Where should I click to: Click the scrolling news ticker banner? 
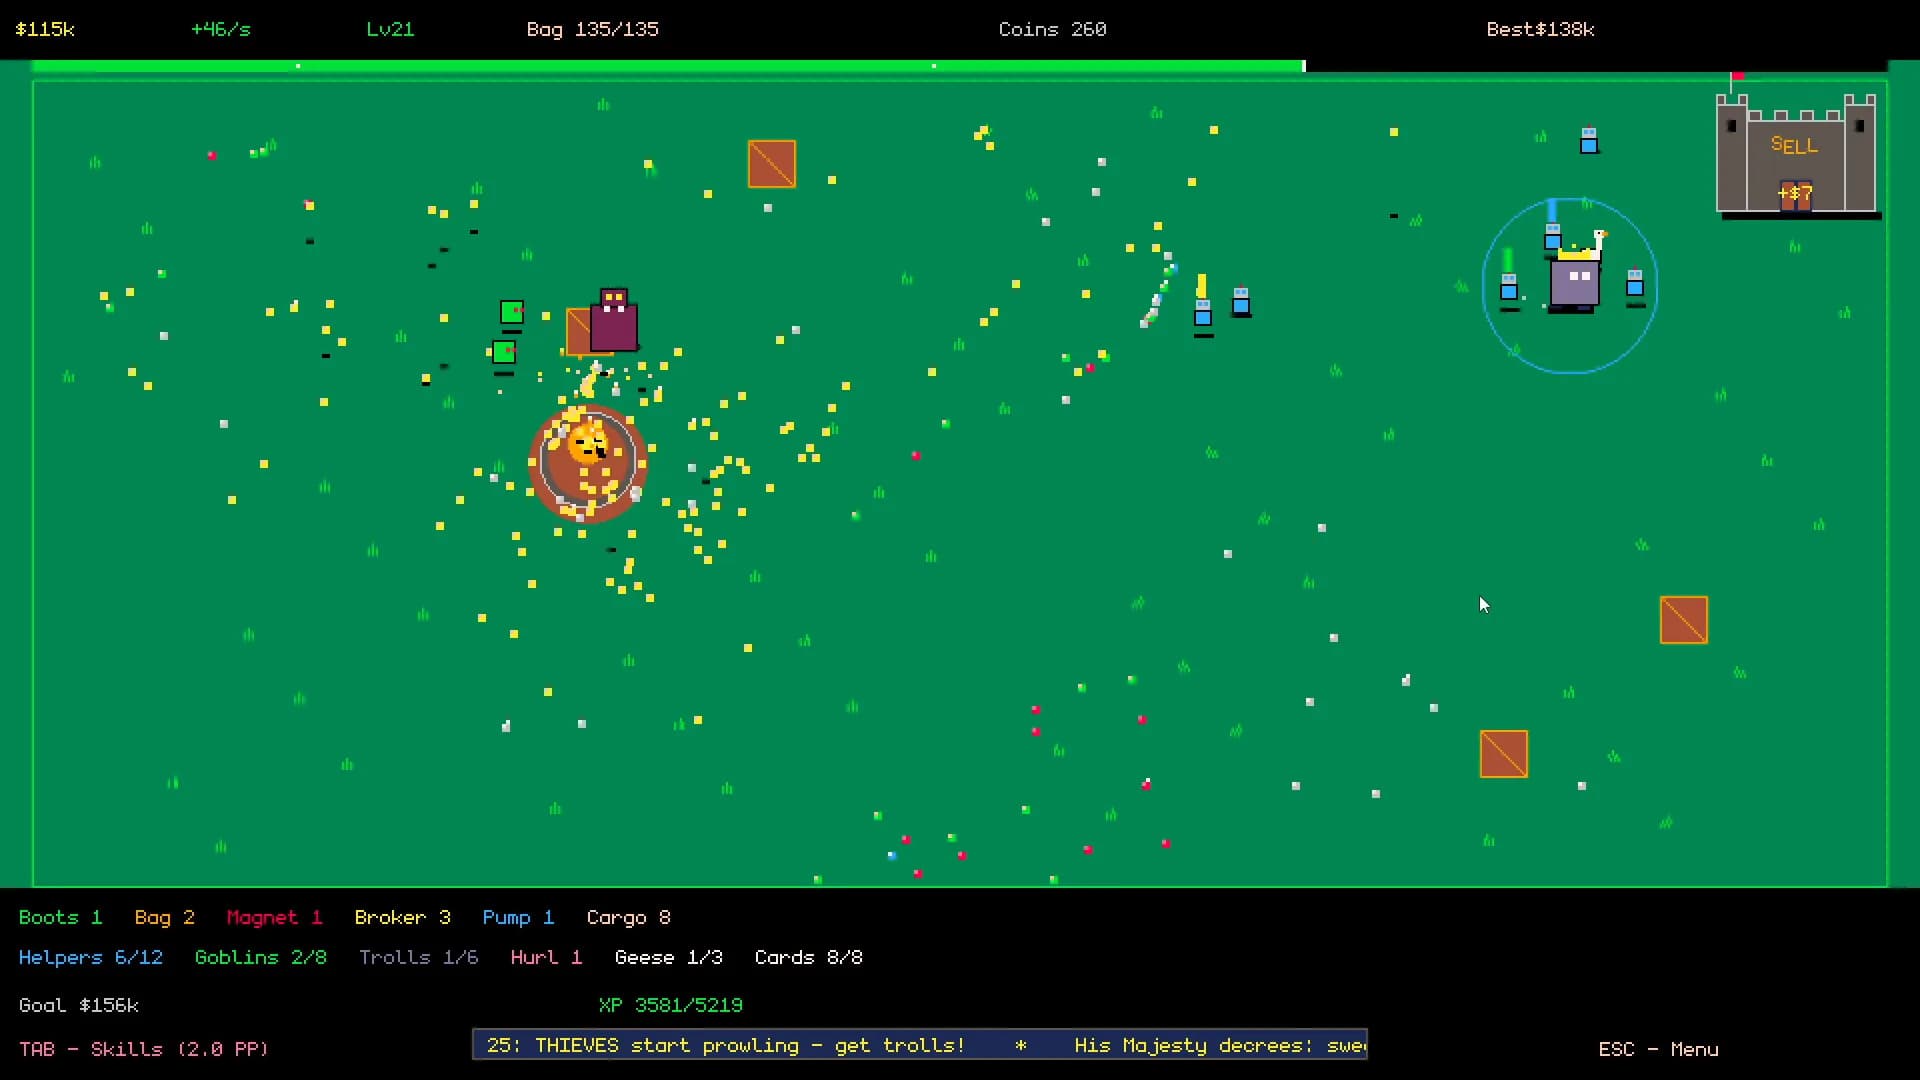click(x=920, y=1045)
